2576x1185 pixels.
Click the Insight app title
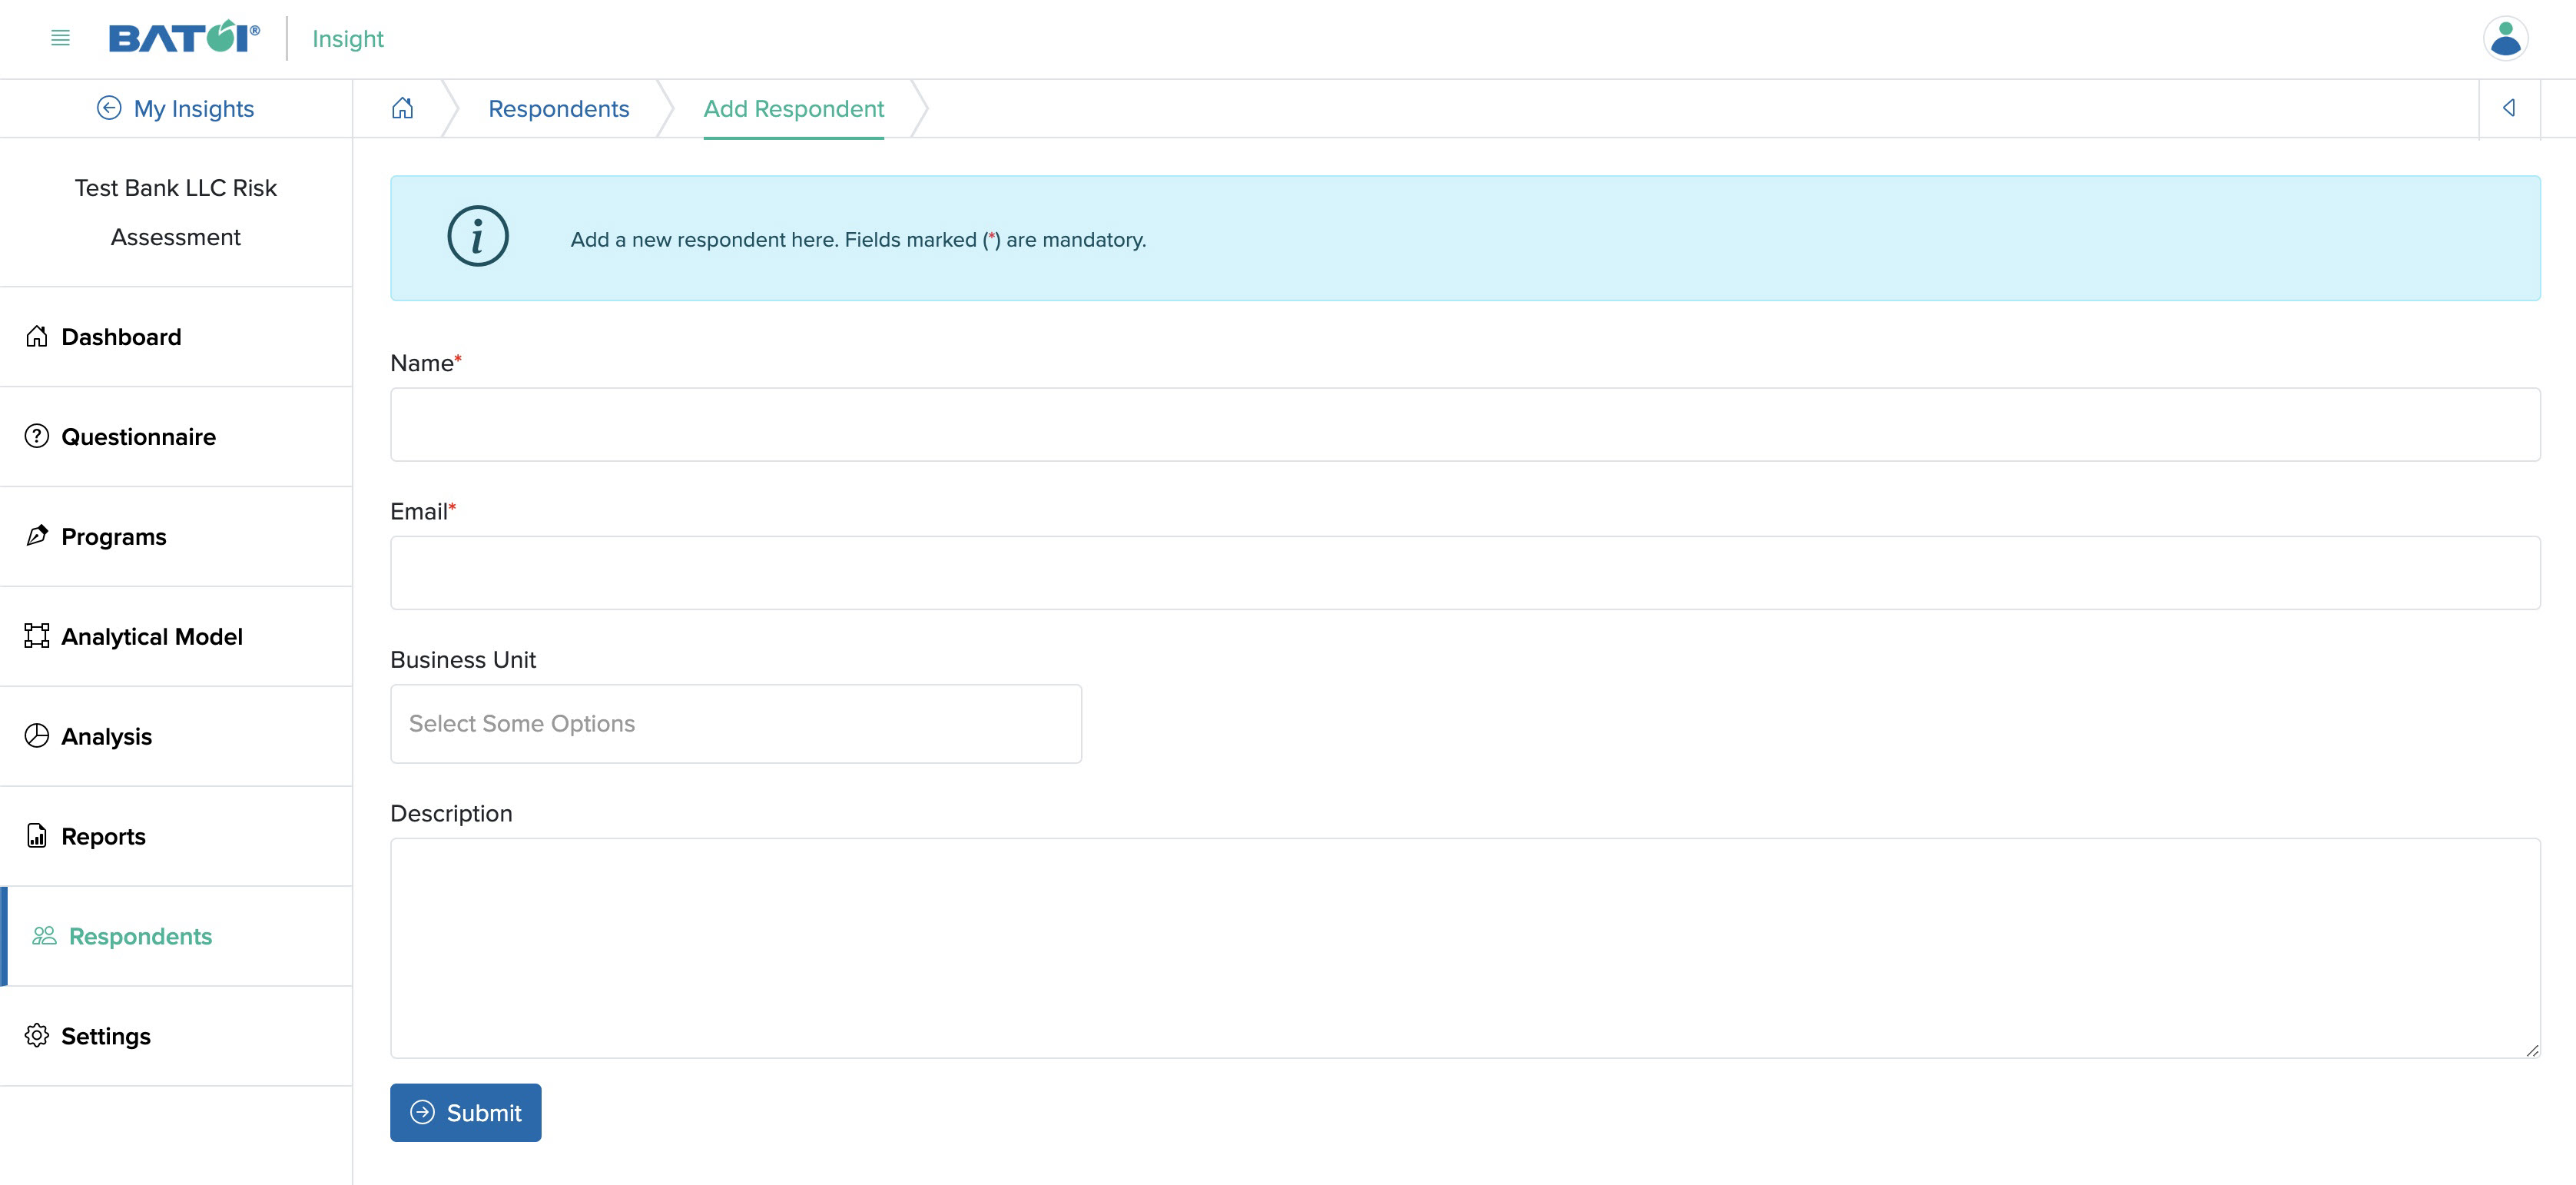[x=348, y=39]
